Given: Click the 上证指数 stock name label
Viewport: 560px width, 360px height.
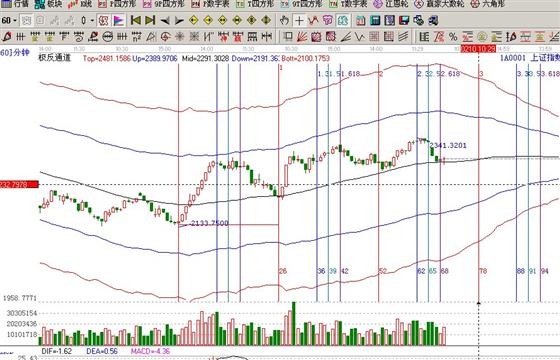Looking at the screenshot, I should click(x=545, y=58).
